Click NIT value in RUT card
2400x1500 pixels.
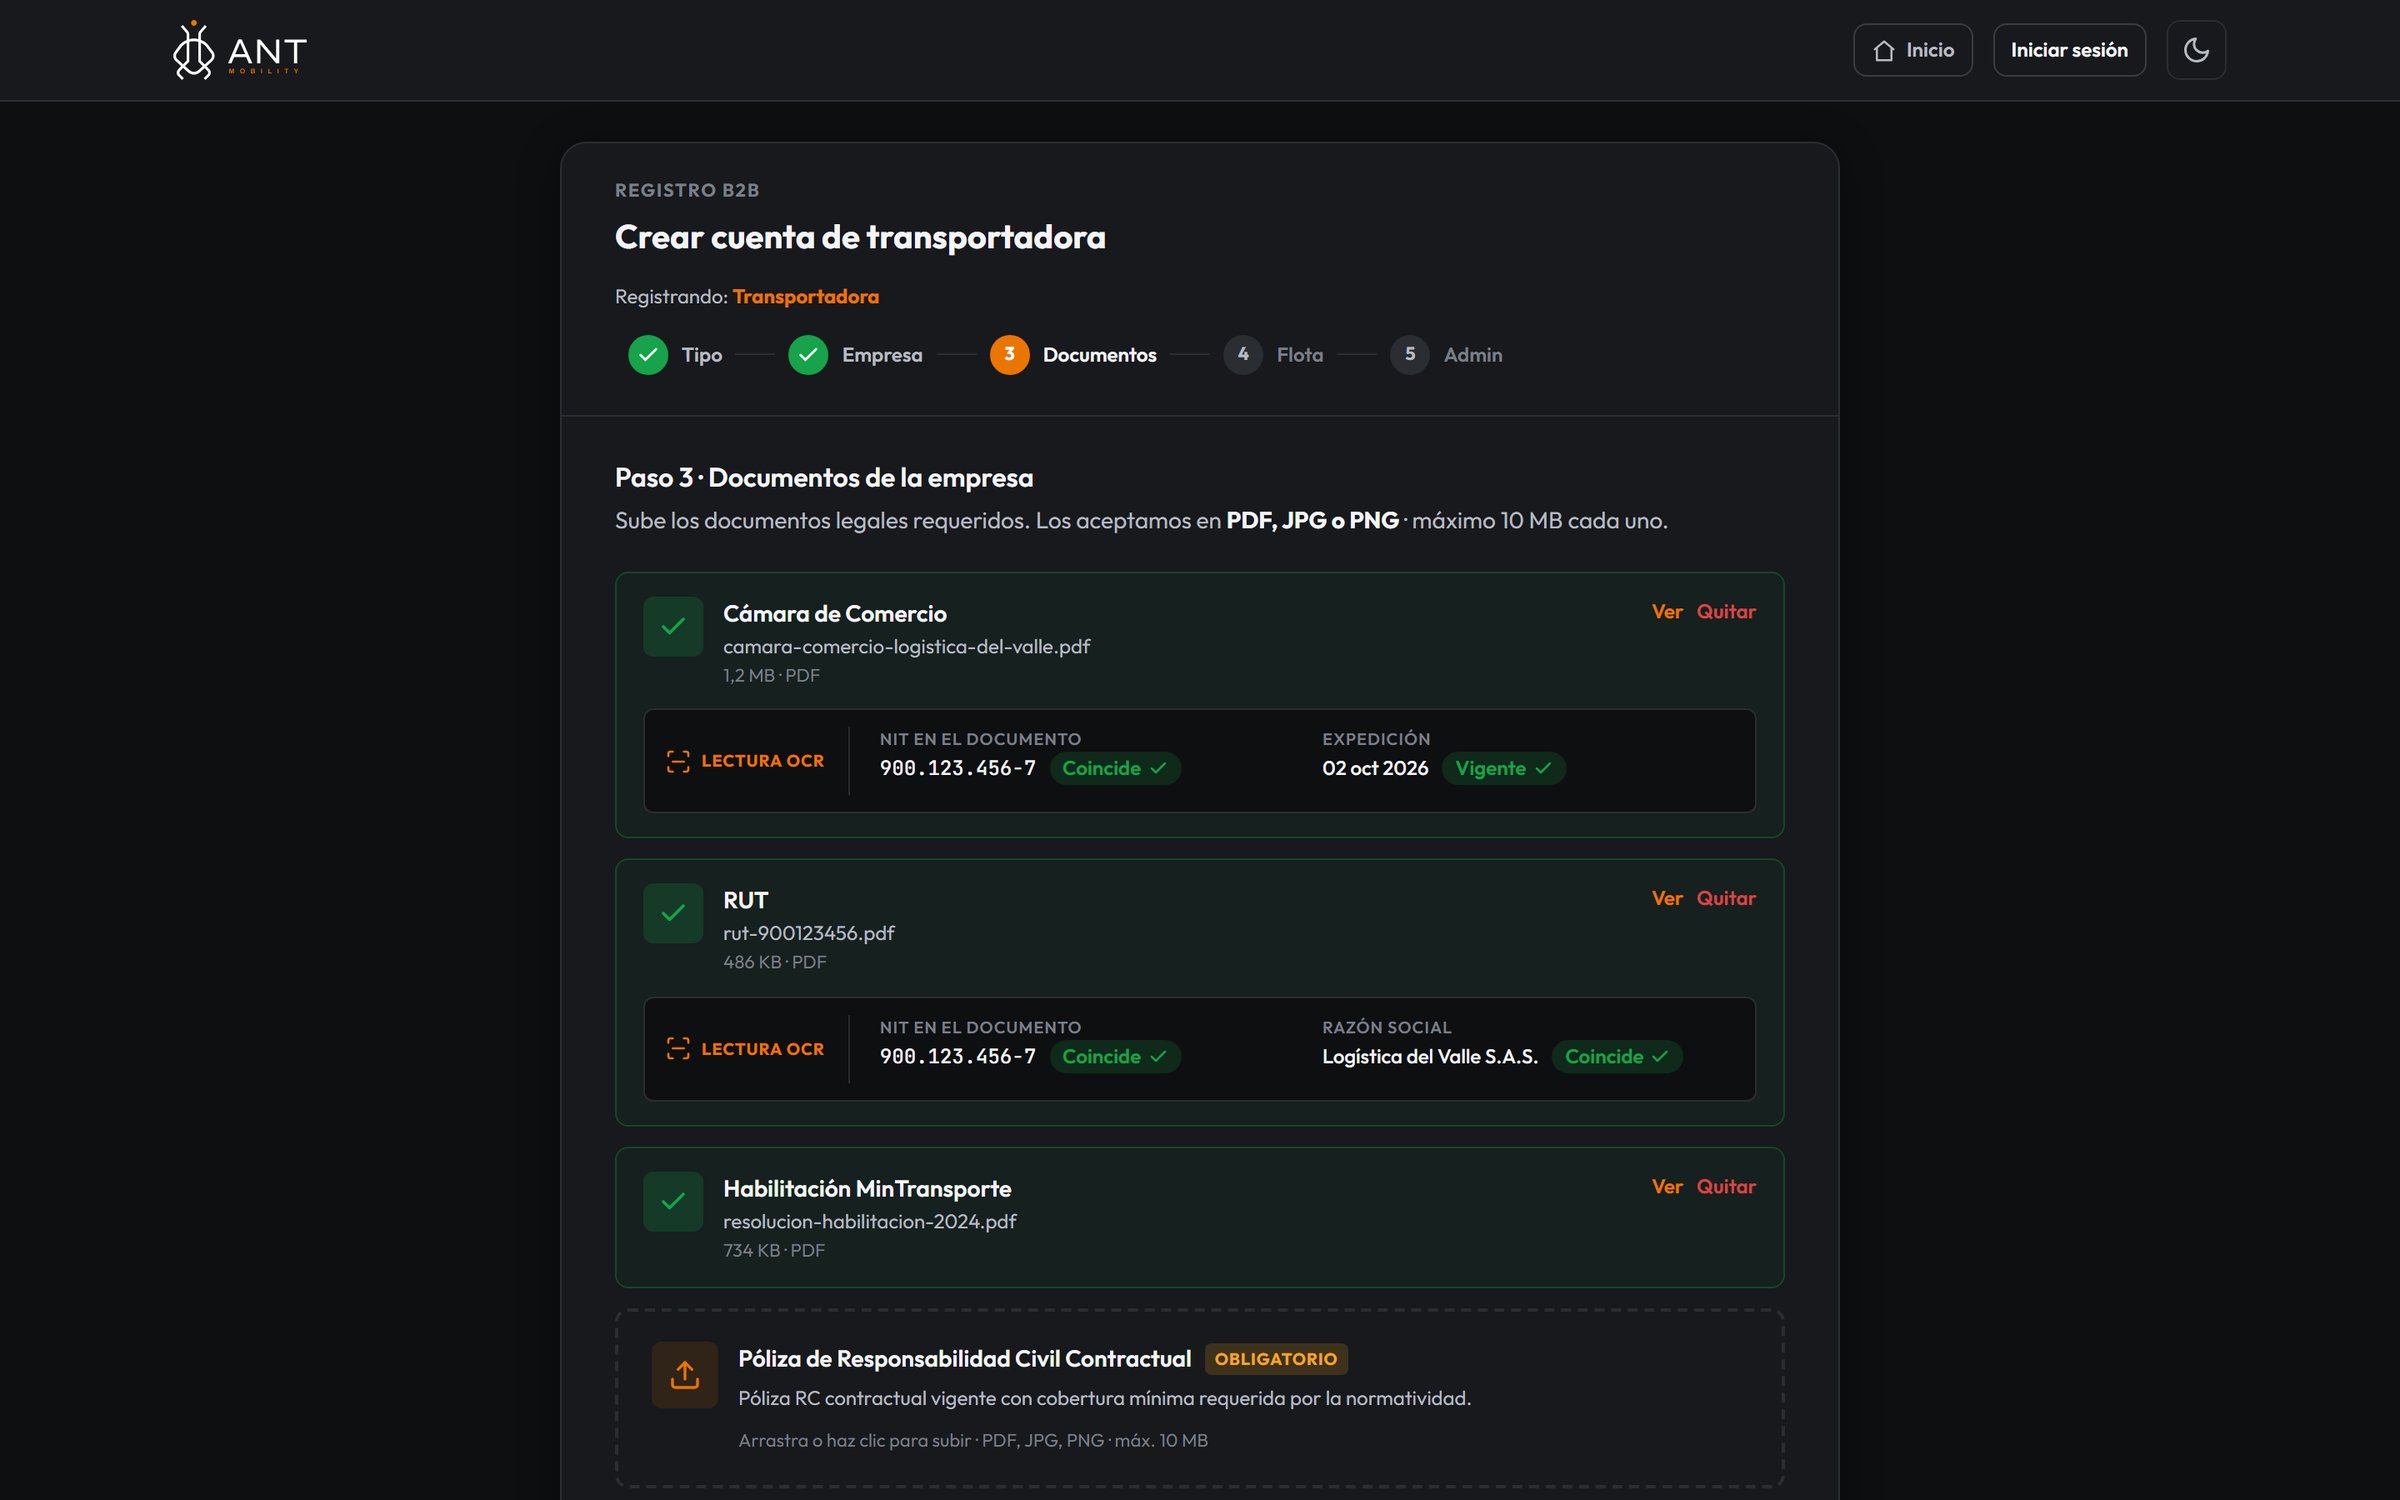(x=957, y=1057)
